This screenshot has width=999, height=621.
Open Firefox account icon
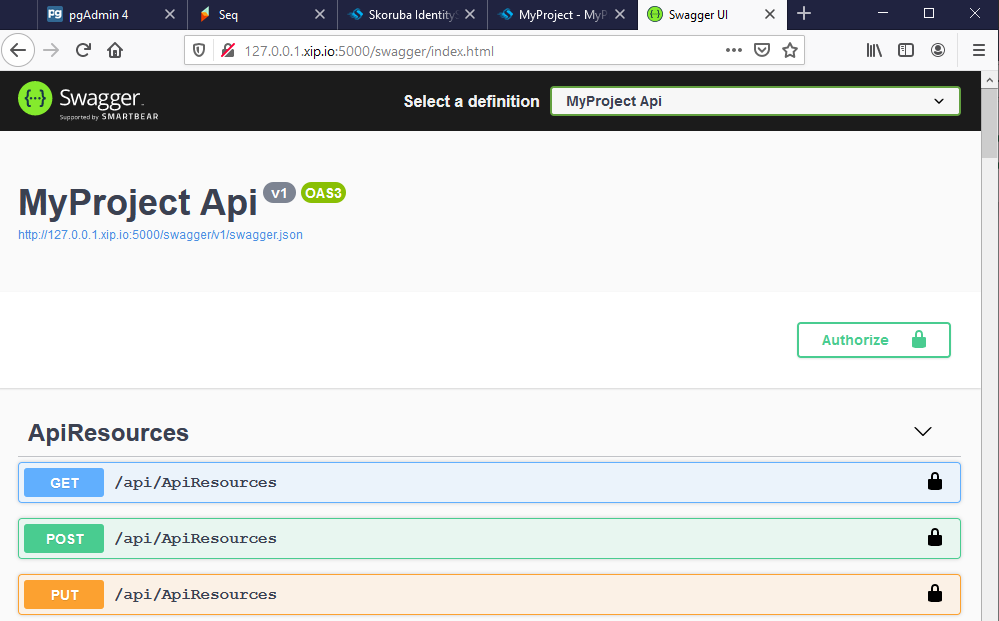[938, 50]
